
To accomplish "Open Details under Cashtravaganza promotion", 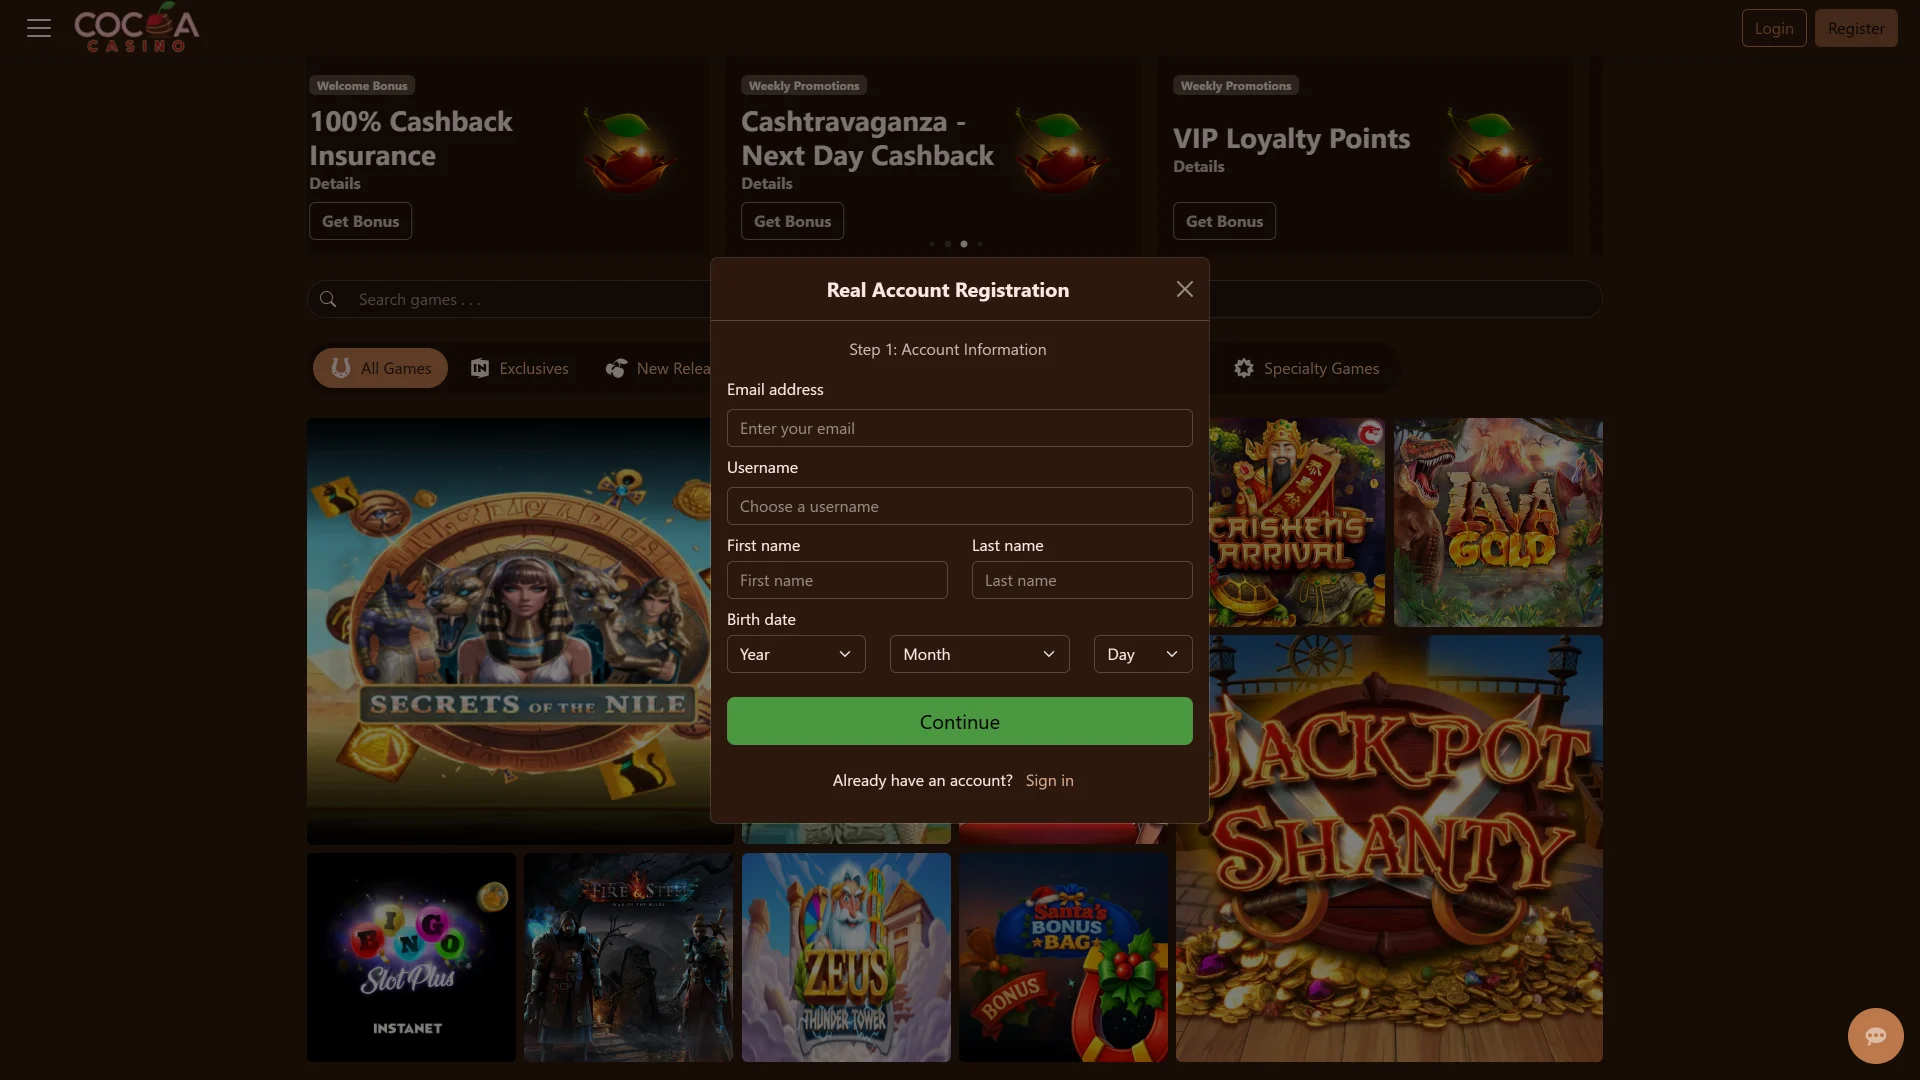I will point(767,183).
